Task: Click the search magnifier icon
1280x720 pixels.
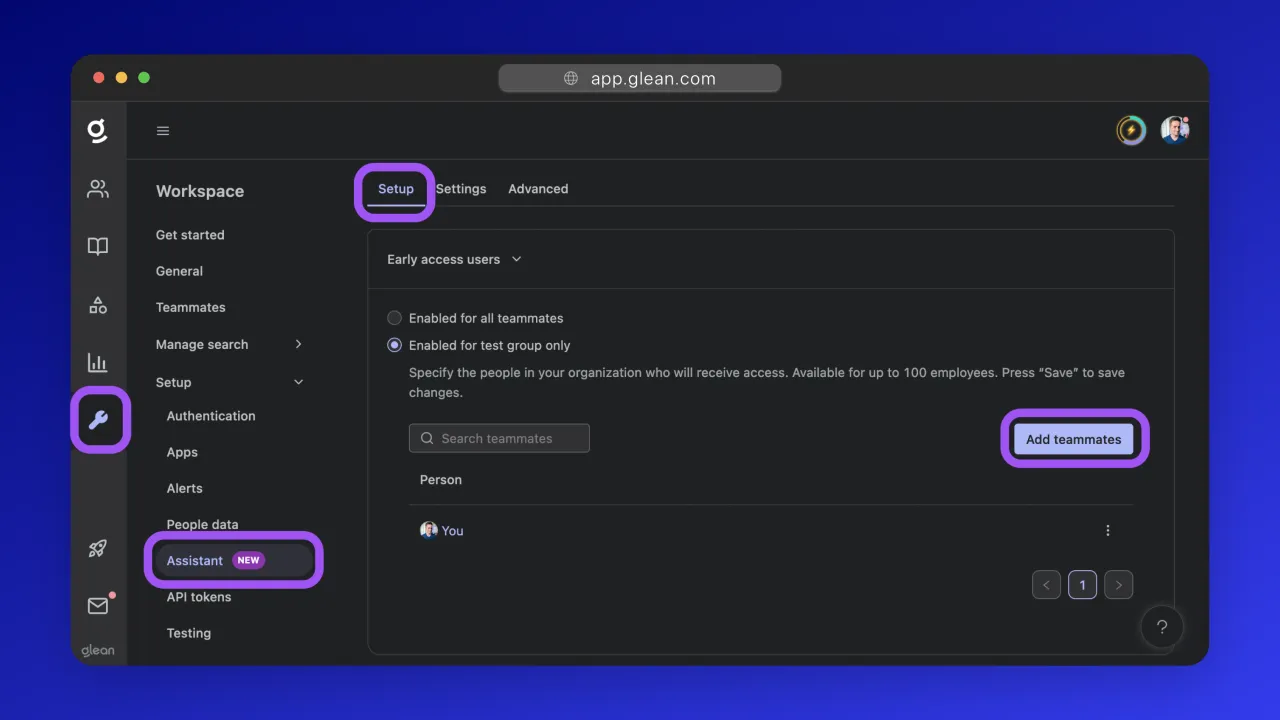Action: (x=427, y=438)
